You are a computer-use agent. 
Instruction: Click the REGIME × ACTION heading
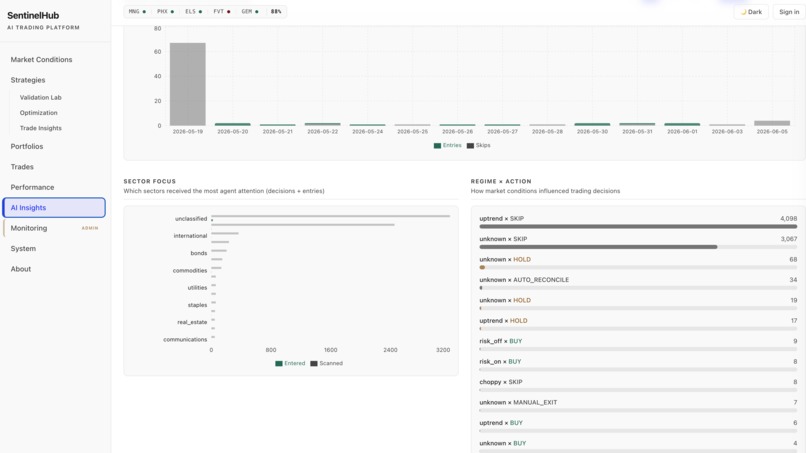[x=501, y=182]
